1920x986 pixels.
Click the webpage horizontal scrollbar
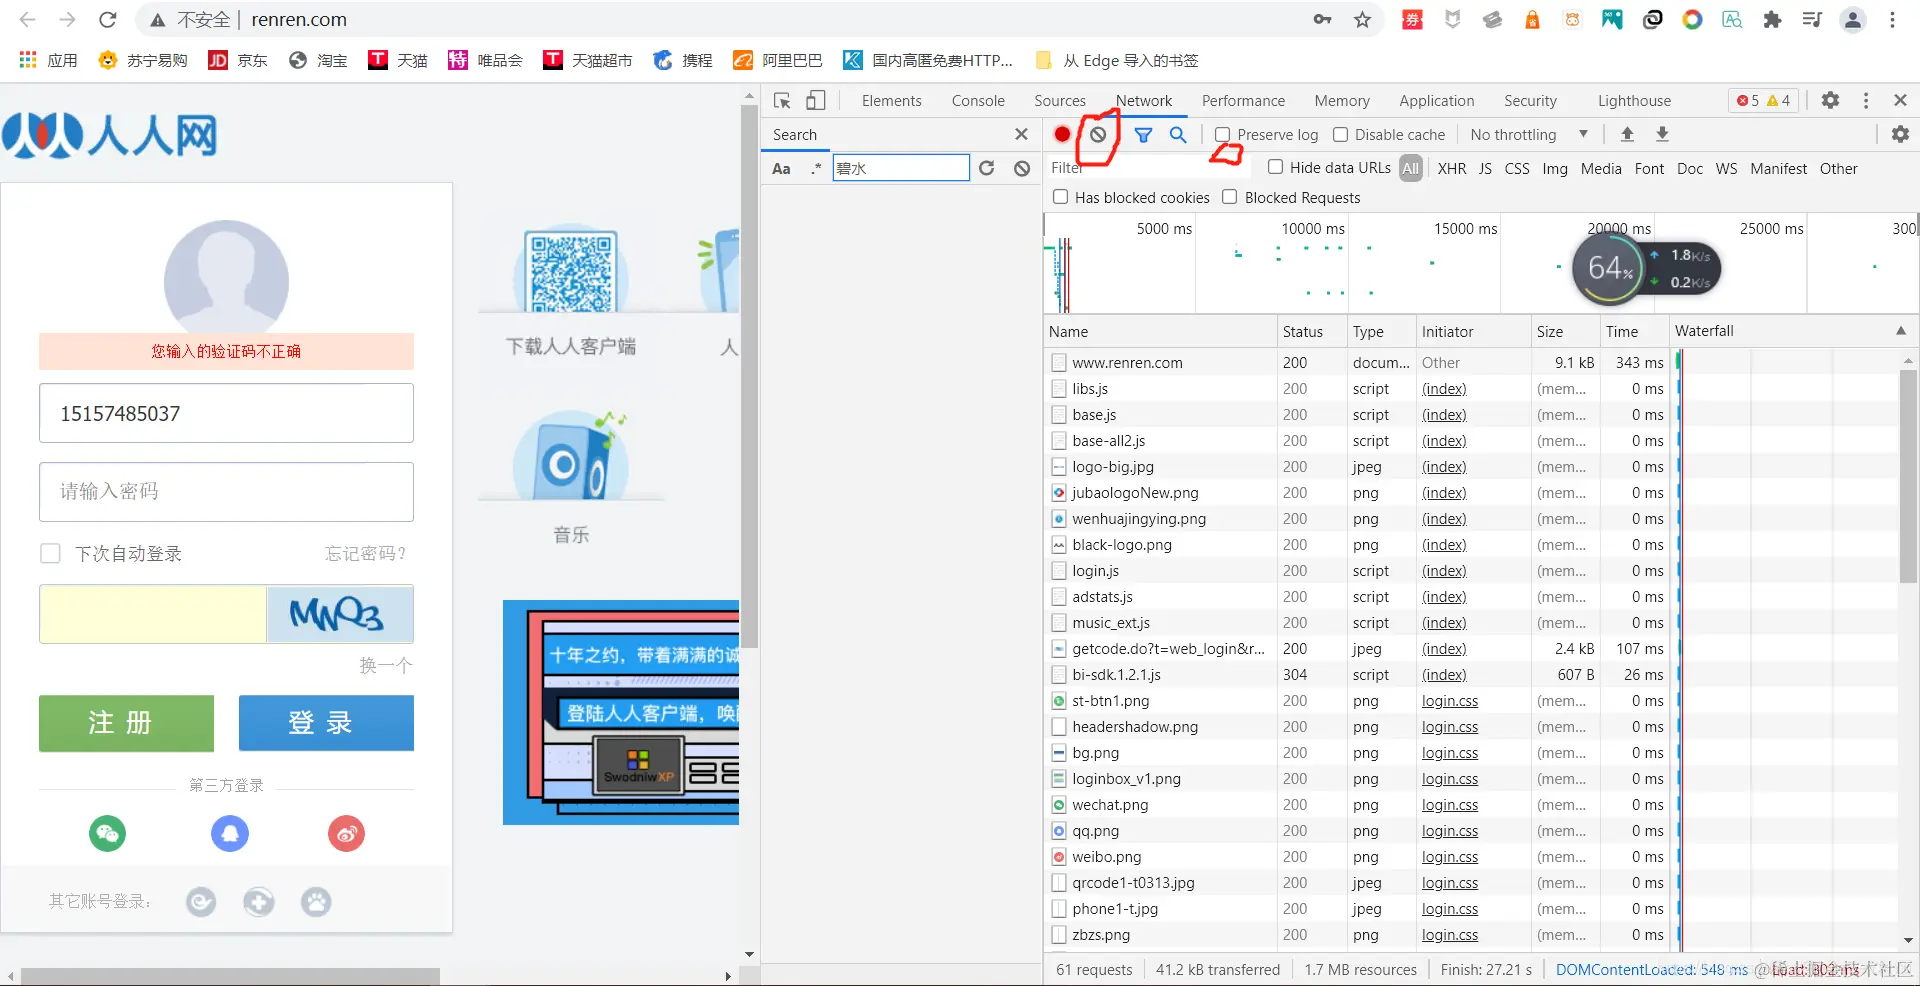click(230, 975)
